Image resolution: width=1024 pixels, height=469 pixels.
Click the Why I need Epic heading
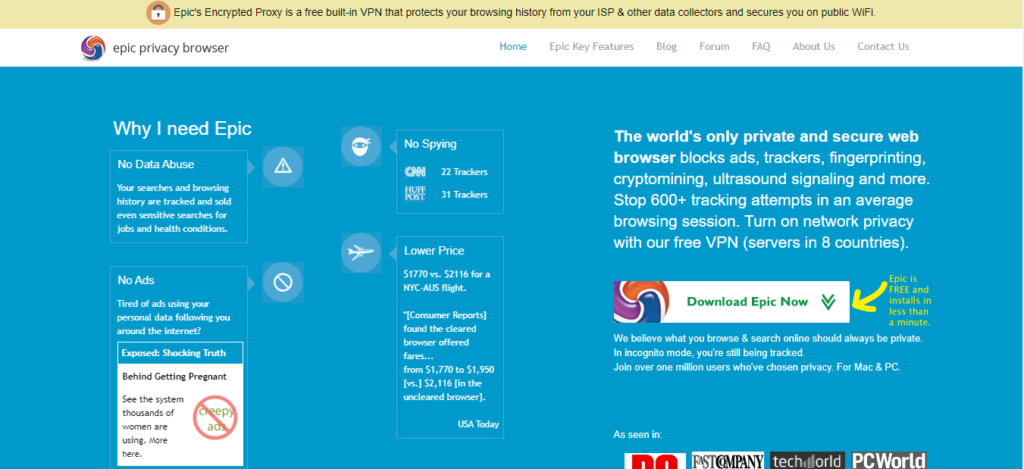click(x=182, y=128)
